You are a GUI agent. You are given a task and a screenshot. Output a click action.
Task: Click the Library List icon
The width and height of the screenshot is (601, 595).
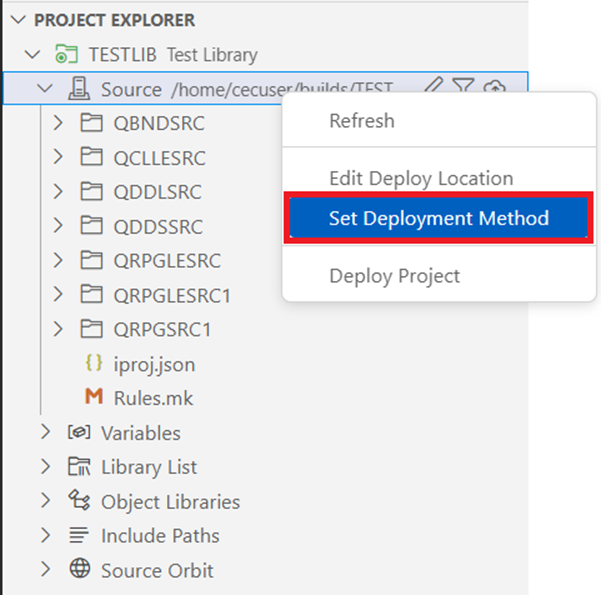79,467
